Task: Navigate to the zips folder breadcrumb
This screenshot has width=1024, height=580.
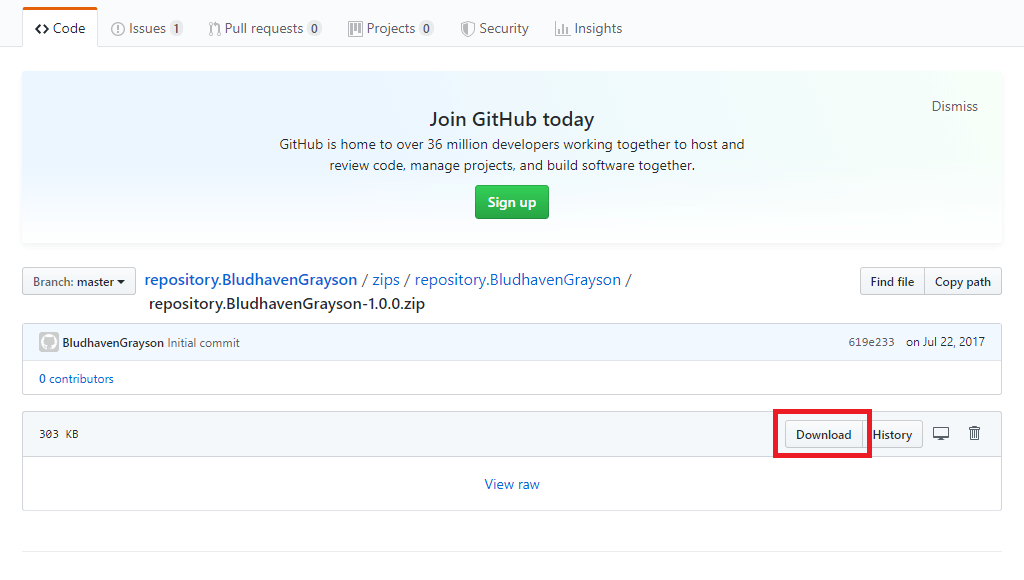Action: [x=386, y=280]
